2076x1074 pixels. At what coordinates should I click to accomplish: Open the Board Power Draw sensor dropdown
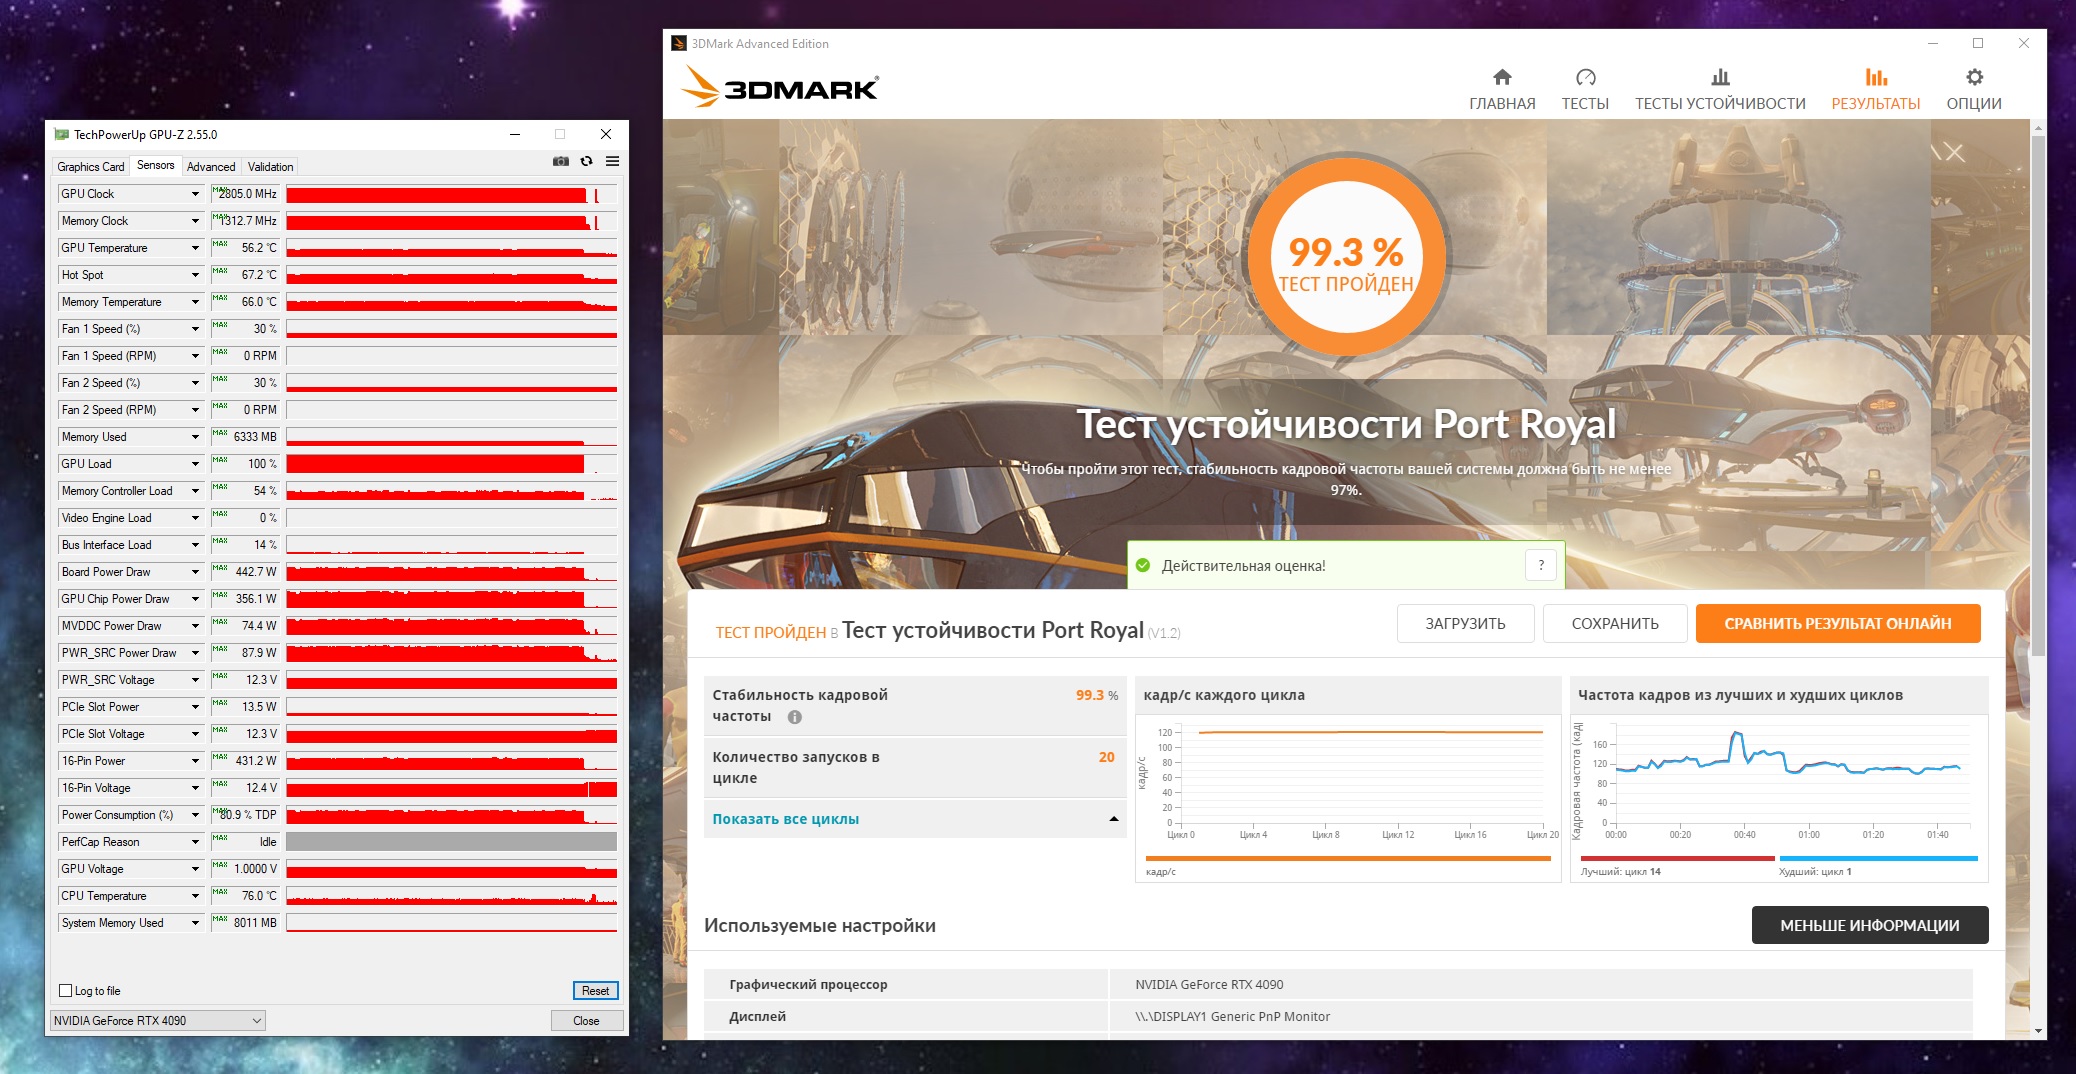pos(195,572)
